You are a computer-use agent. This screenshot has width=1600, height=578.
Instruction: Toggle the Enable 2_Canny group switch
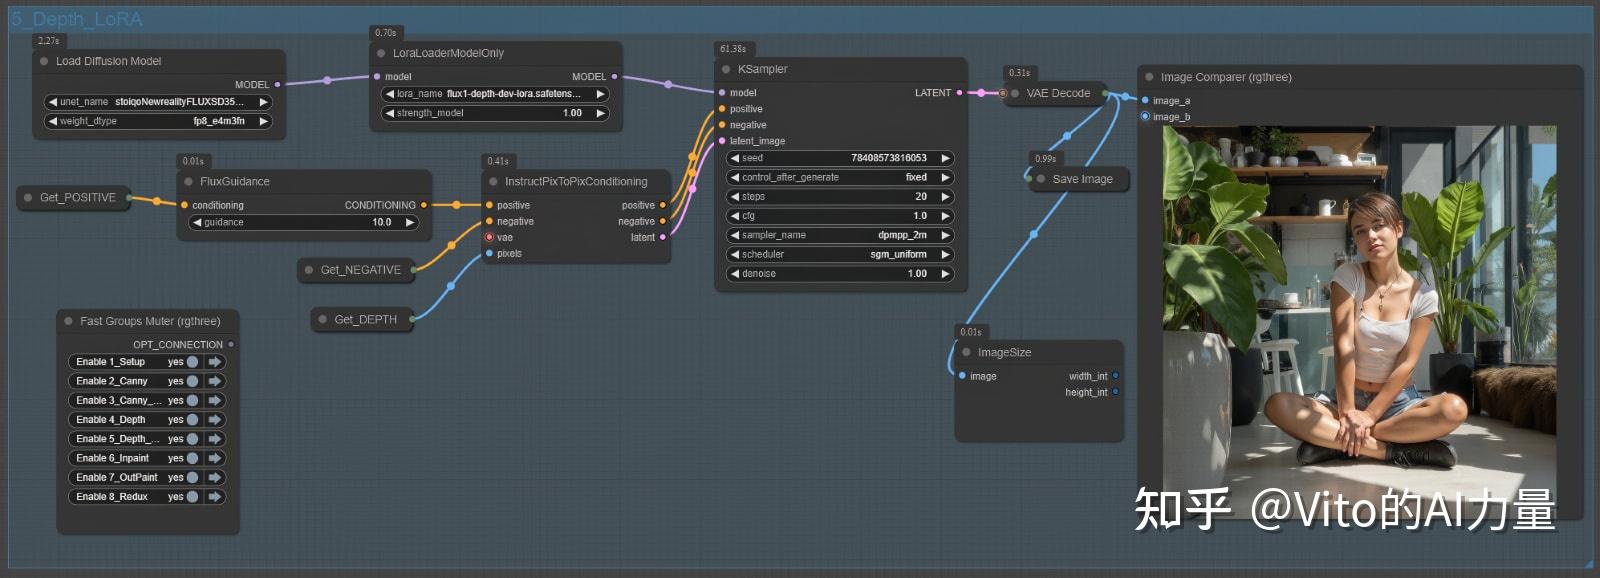coord(192,381)
